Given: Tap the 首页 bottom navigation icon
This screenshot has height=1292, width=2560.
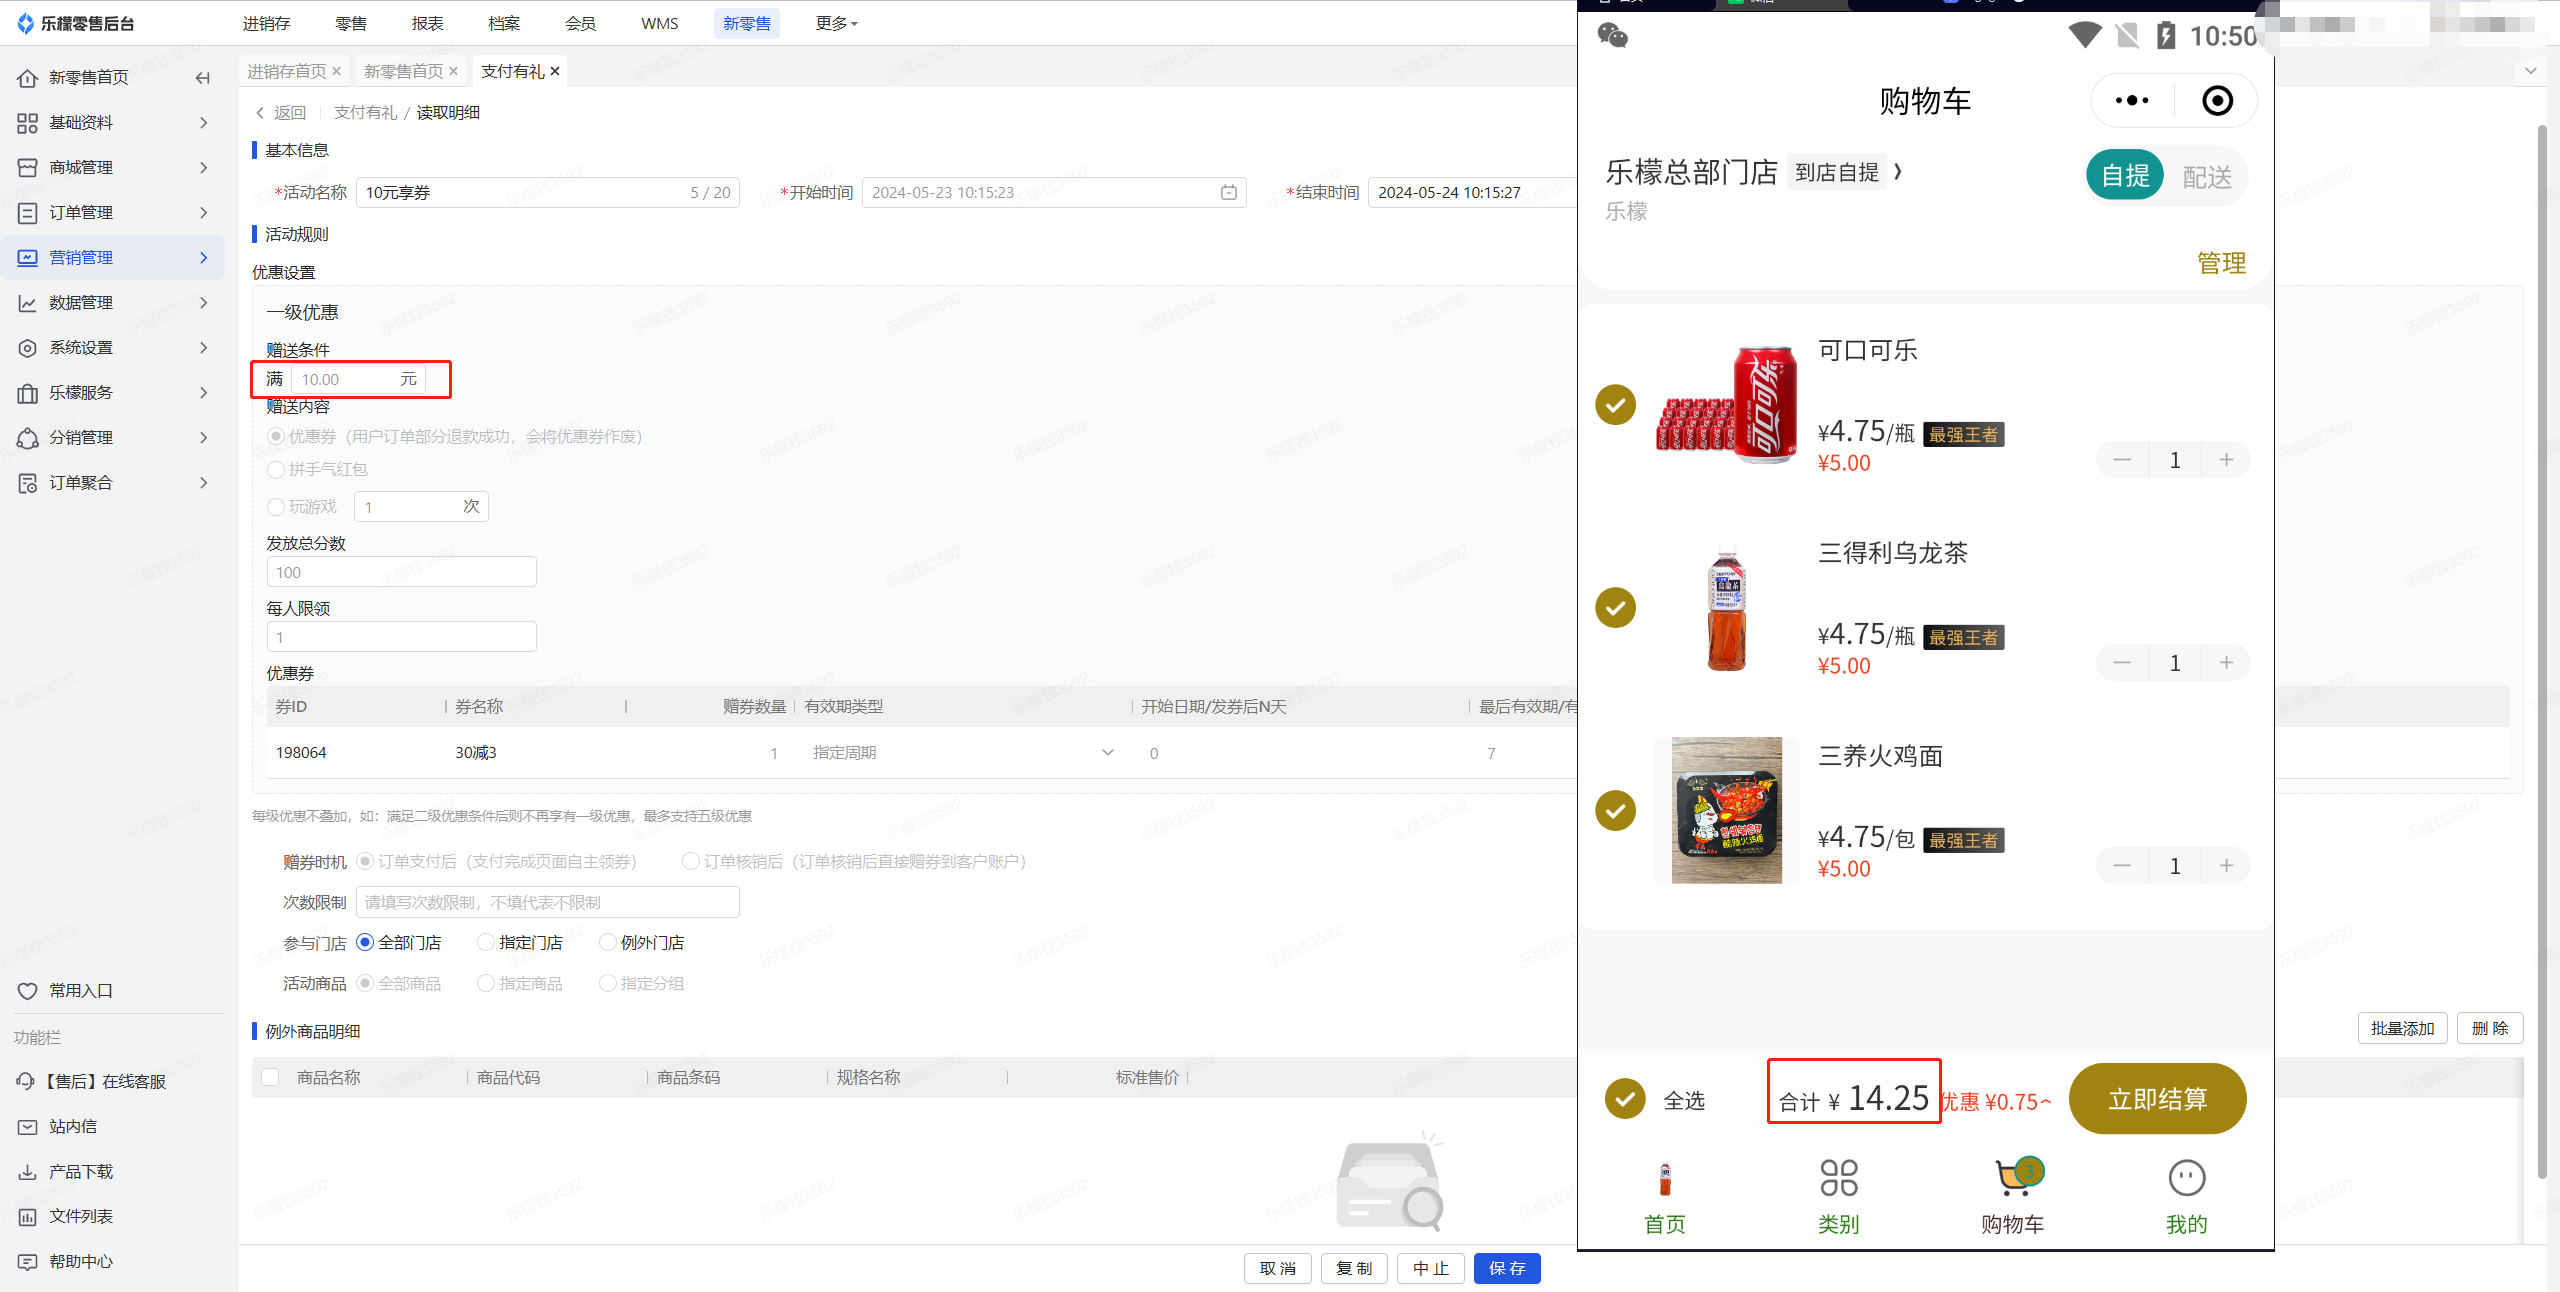Looking at the screenshot, I should 1665,1179.
